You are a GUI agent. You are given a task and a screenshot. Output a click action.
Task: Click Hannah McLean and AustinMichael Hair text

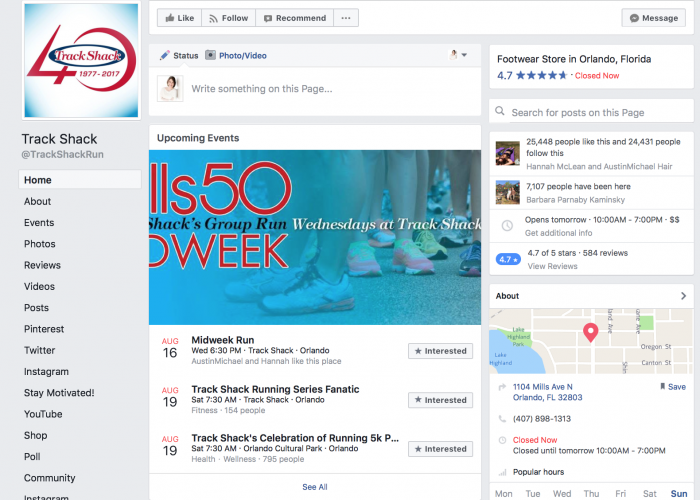tap(599, 167)
